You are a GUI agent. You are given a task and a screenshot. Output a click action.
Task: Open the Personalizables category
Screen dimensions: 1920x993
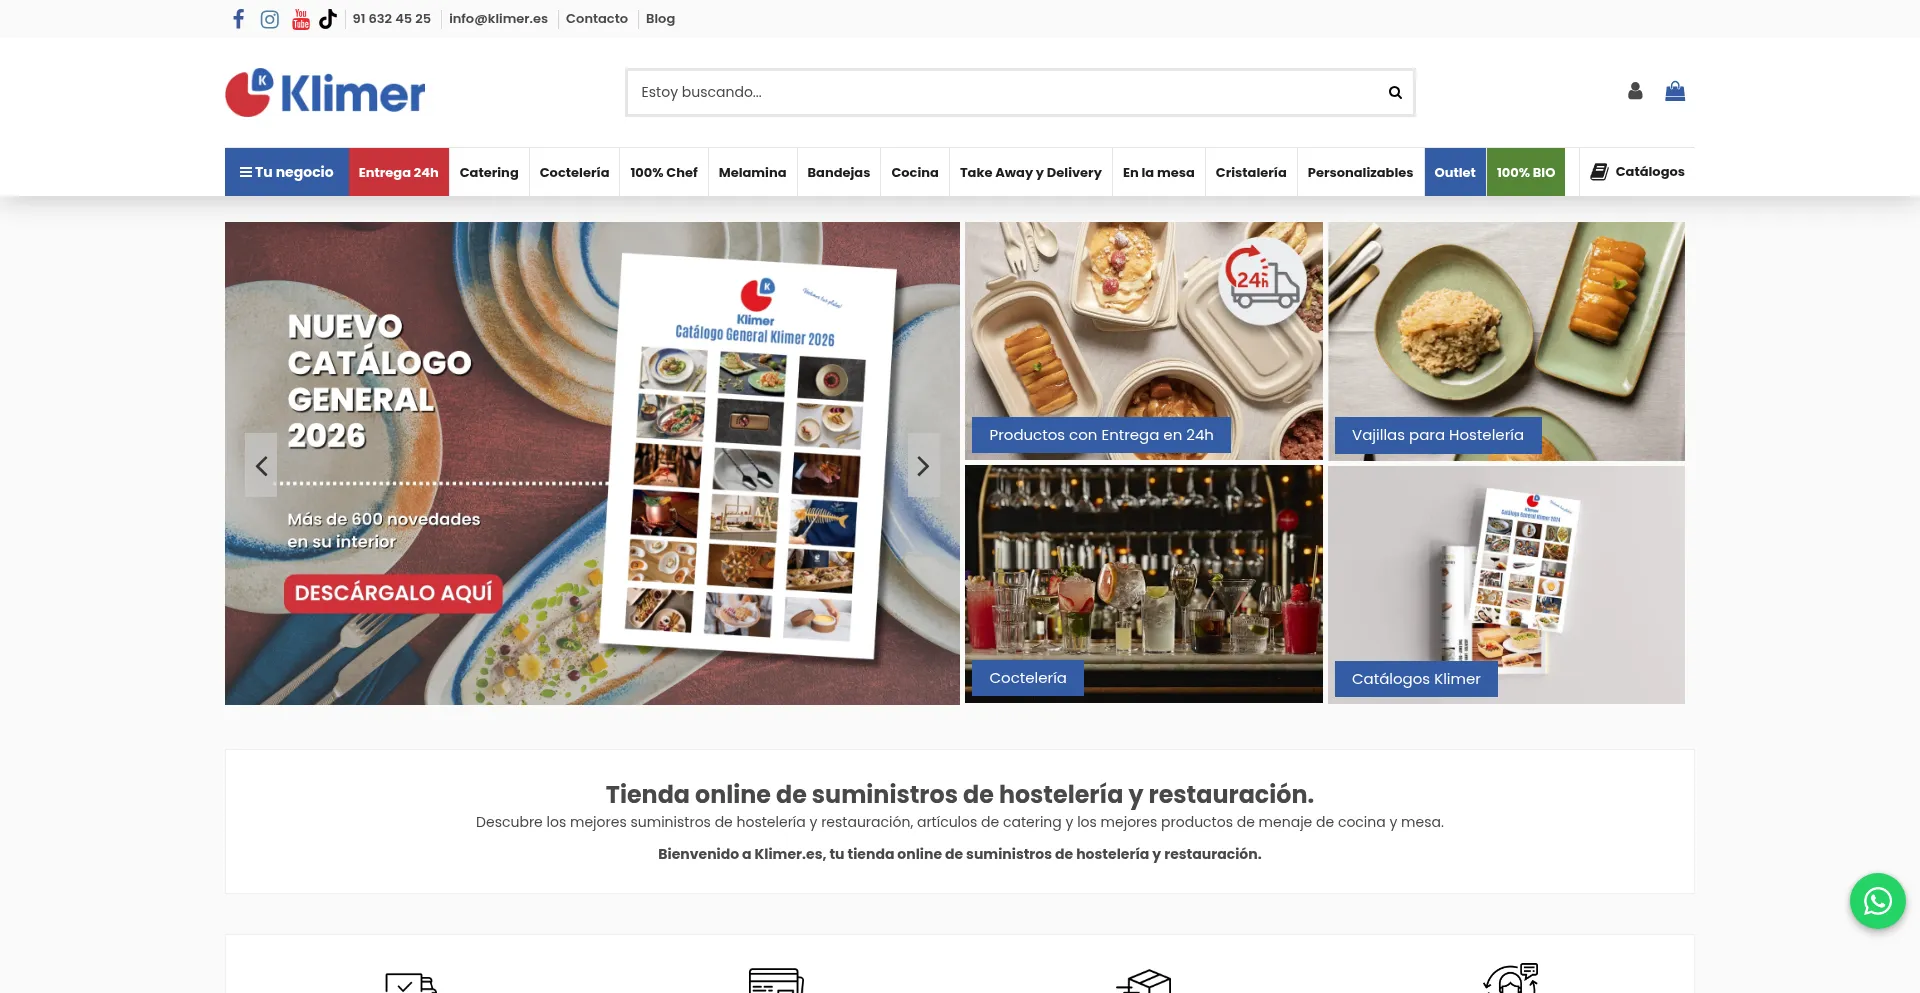tap(1361, 172)
